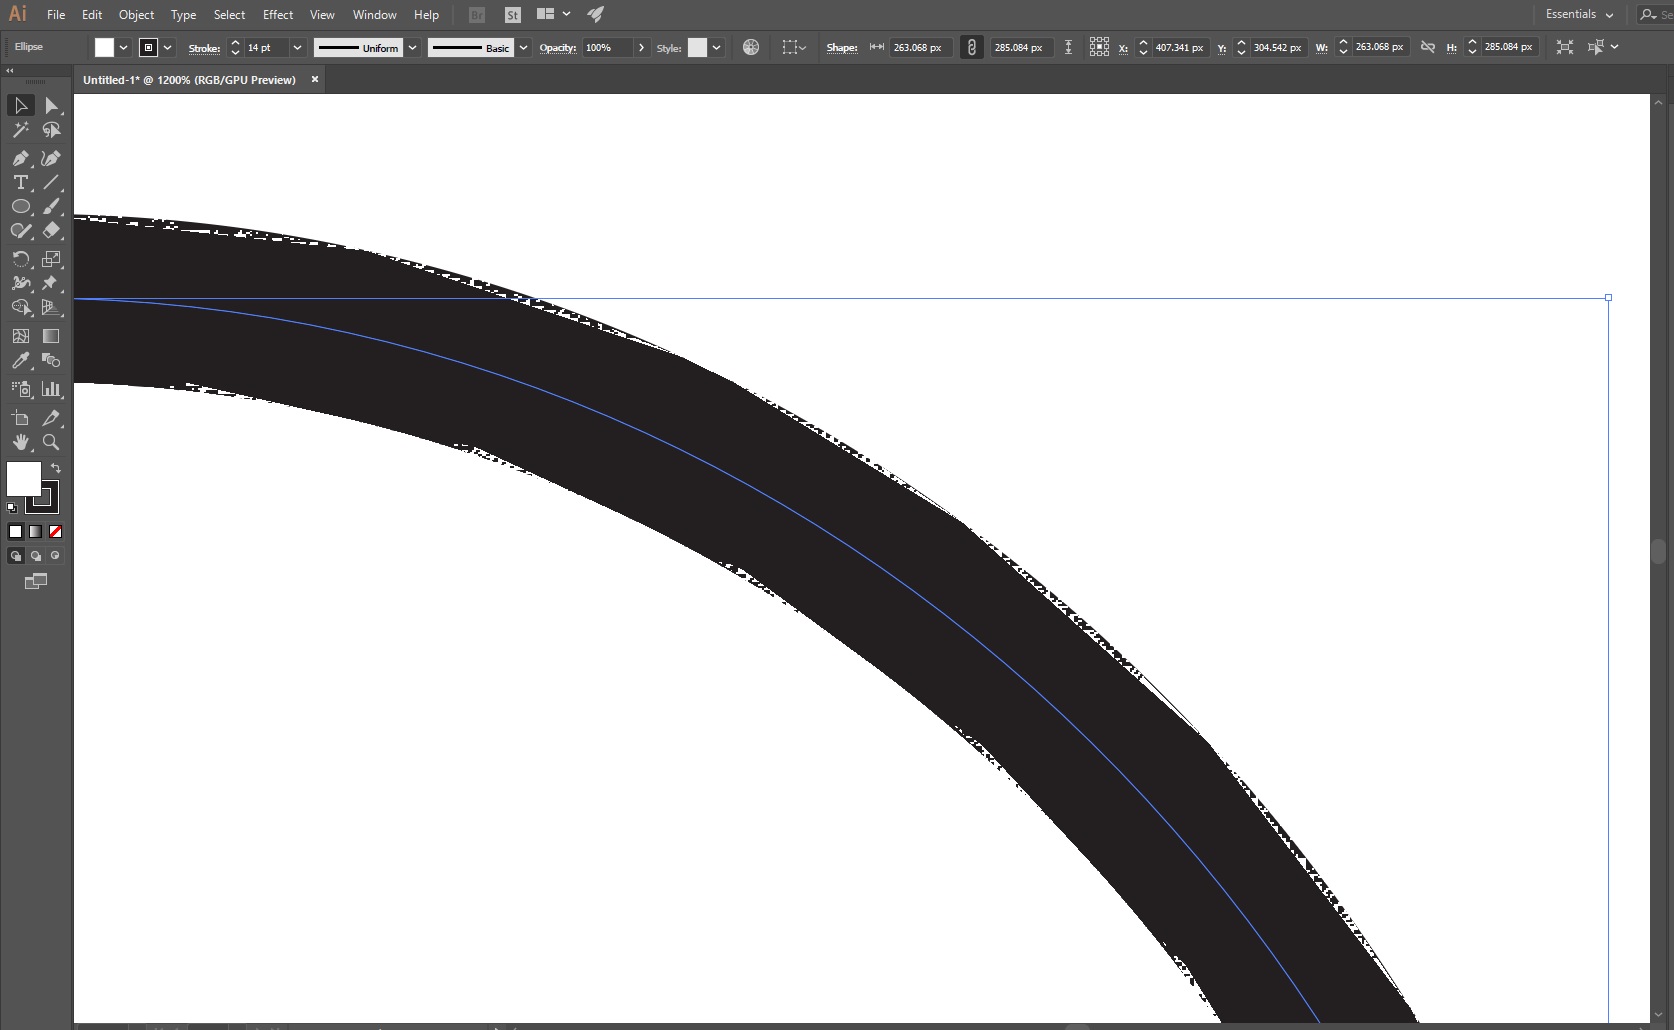This screenshot has width=1674, height=1030.
Task: Set paint mode to Color
Action: point(15,532)
